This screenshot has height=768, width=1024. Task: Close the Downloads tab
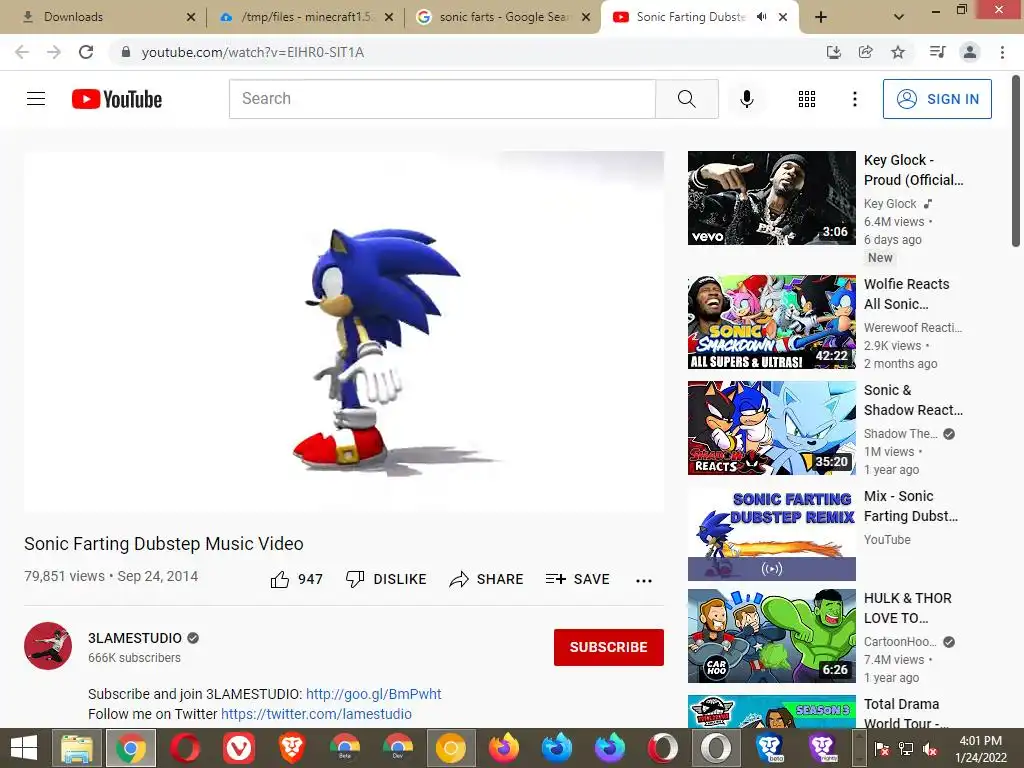coord(191,17)
